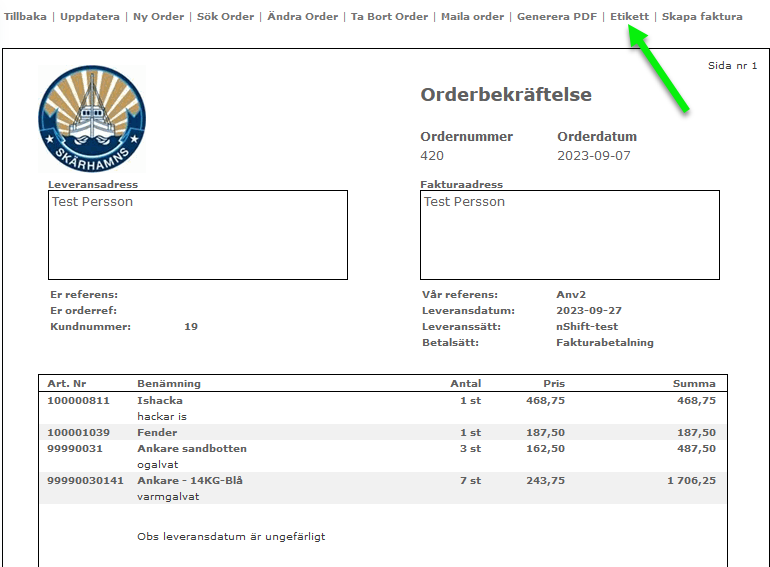
Task: Click description 'hackar is'
Action: pos(162,416)
